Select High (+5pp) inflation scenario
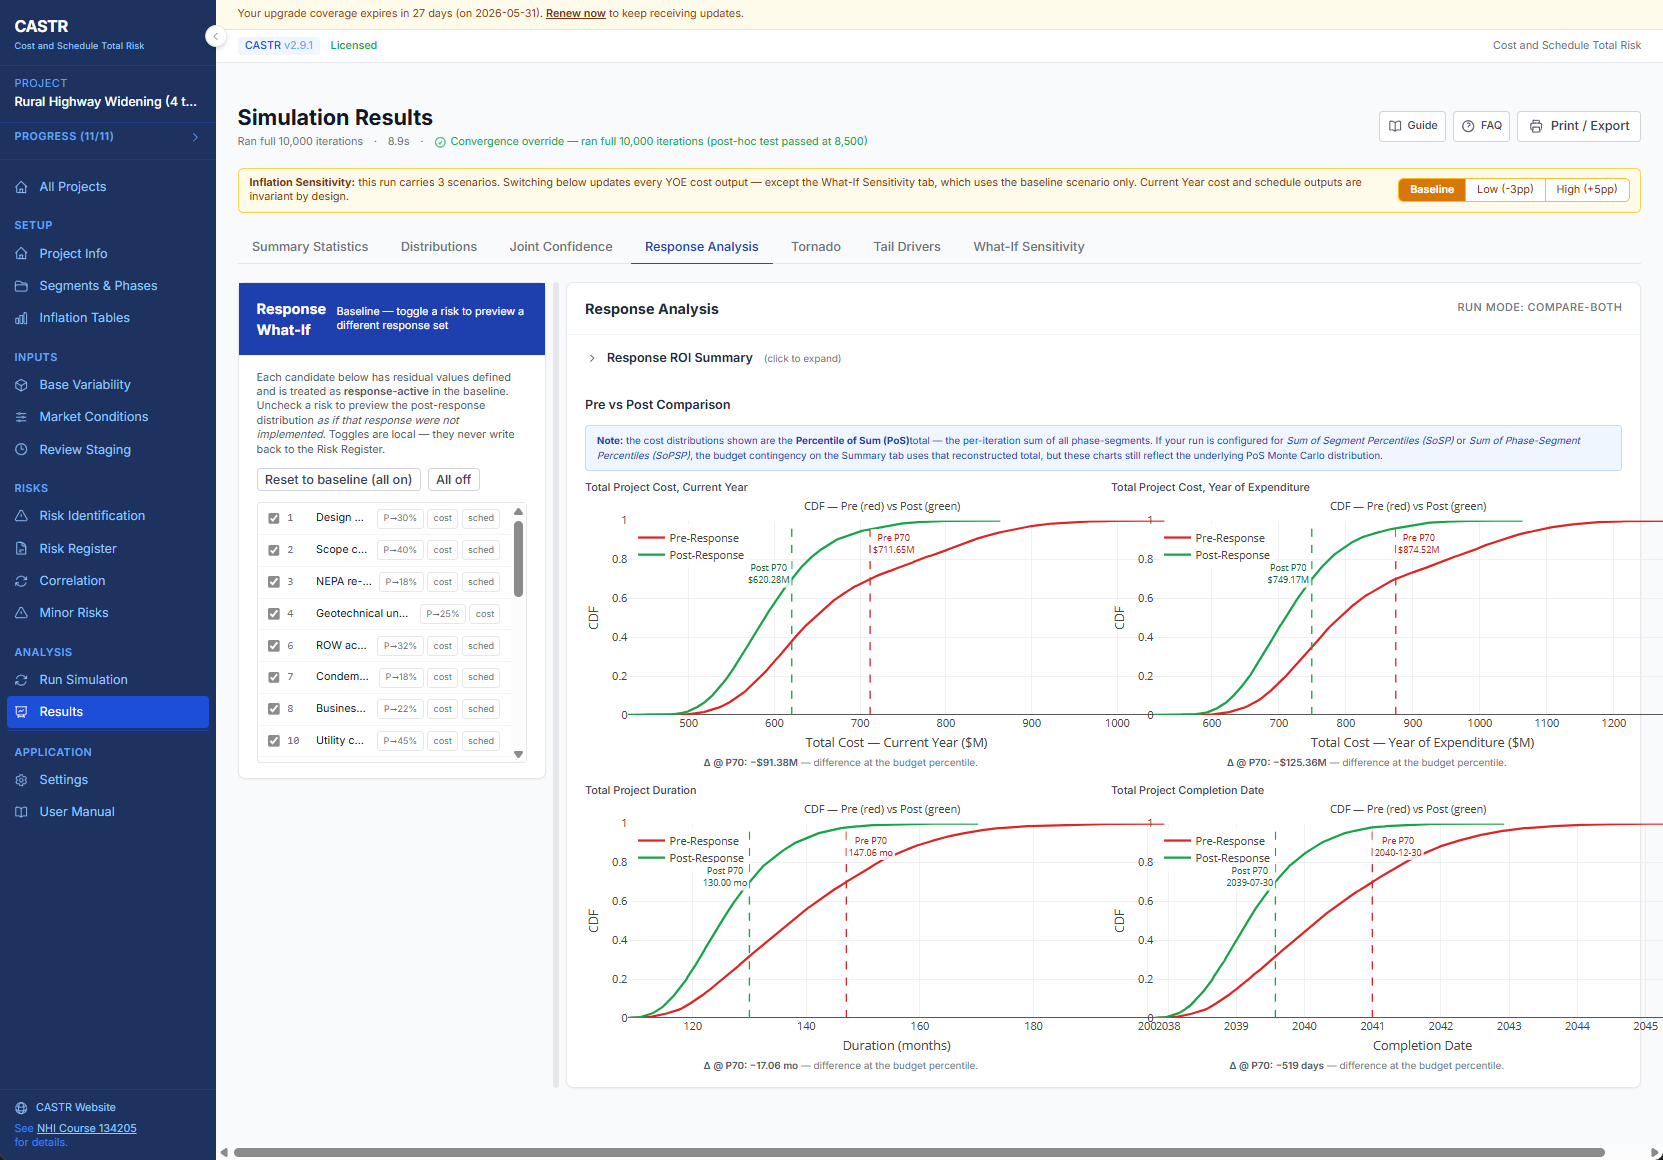The width and height of the screenshot is (1663, 1160). pos(1587,190)
